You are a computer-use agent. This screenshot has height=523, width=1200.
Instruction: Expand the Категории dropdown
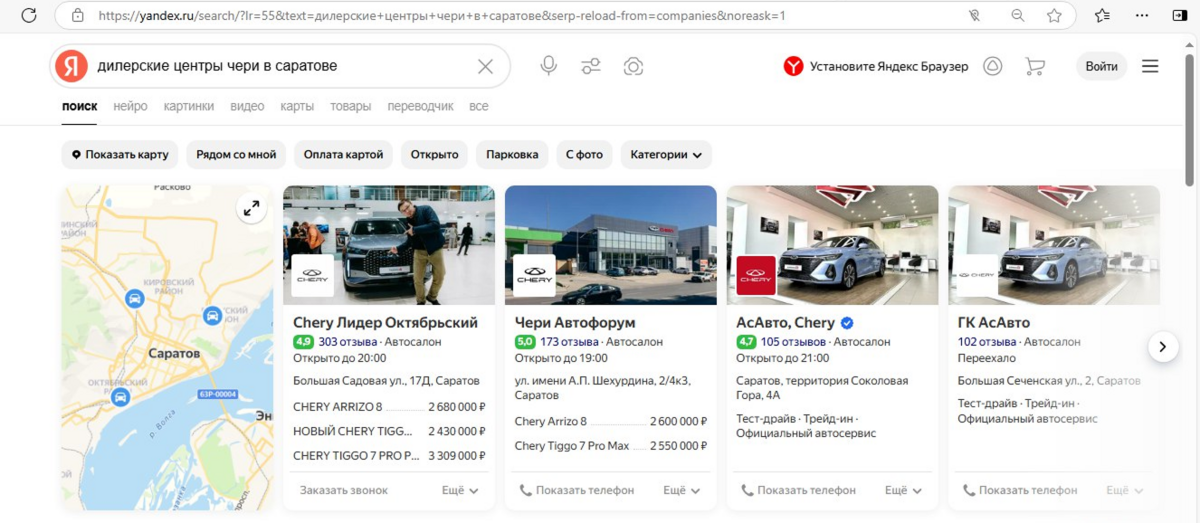666,155
